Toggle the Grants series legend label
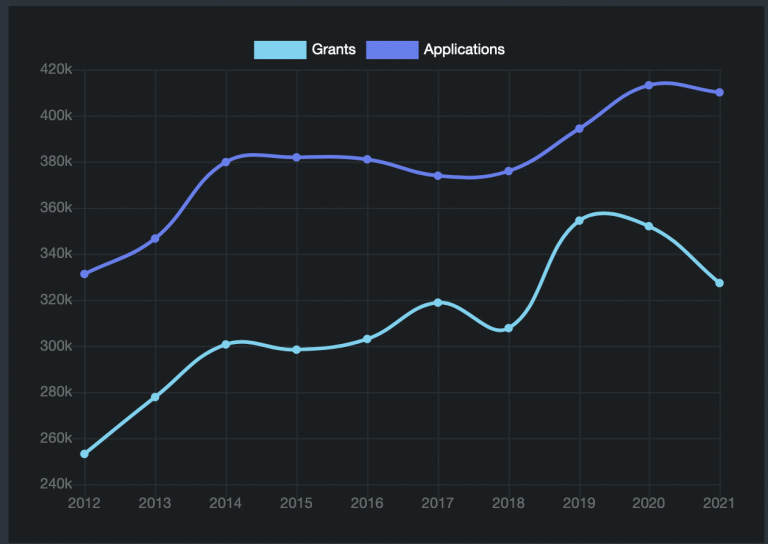768x544 pixels. (333, 49)
